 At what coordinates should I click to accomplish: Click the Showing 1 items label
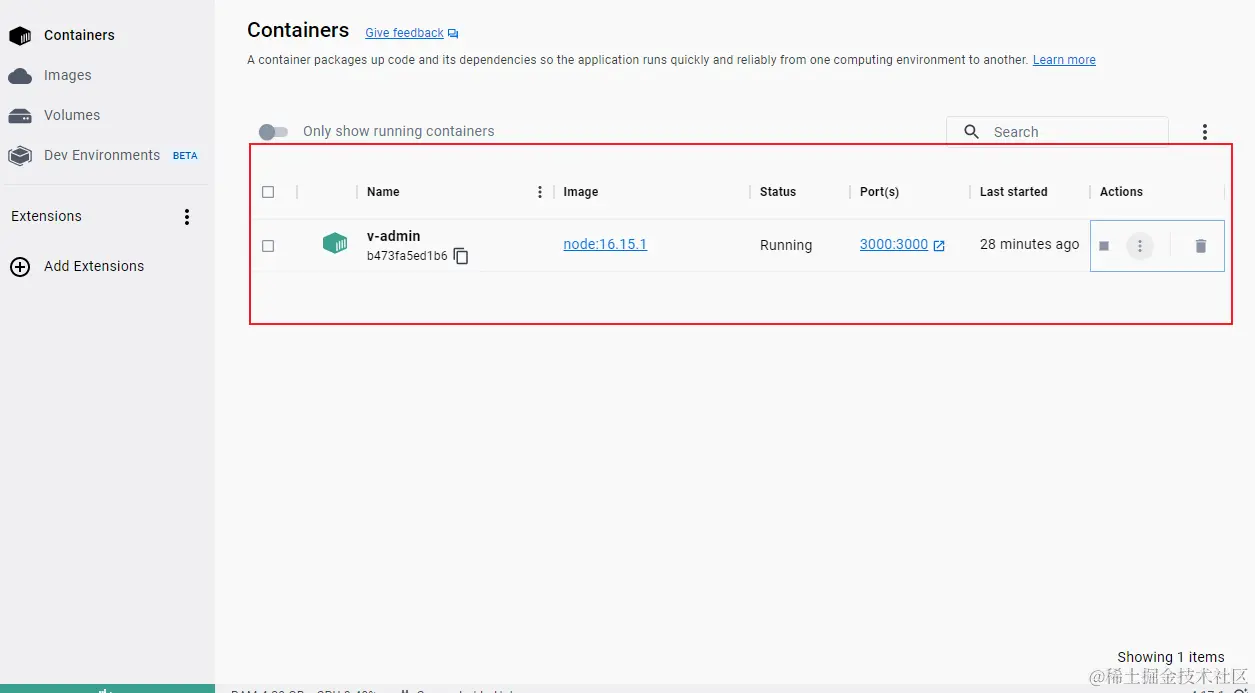[x=1171, y=657]
